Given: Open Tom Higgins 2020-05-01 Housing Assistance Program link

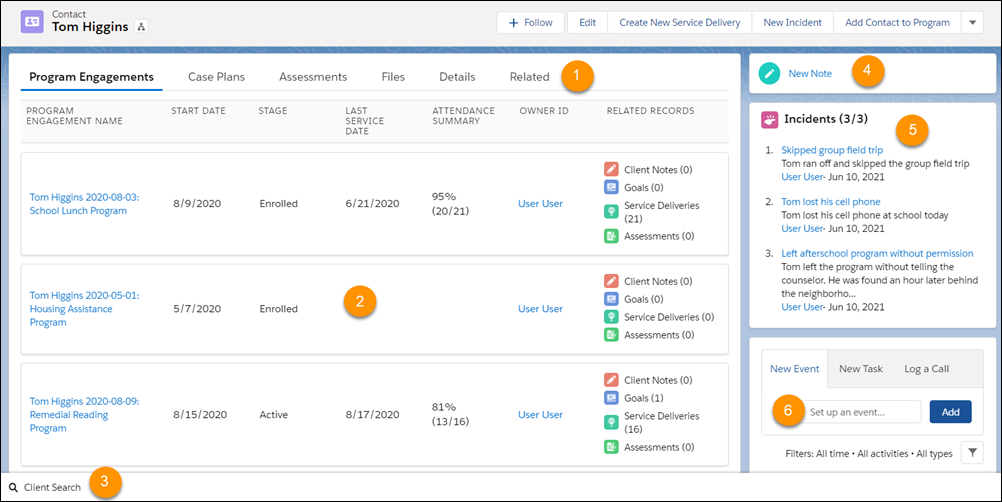Looking at the screenshot, I should 84,309.
